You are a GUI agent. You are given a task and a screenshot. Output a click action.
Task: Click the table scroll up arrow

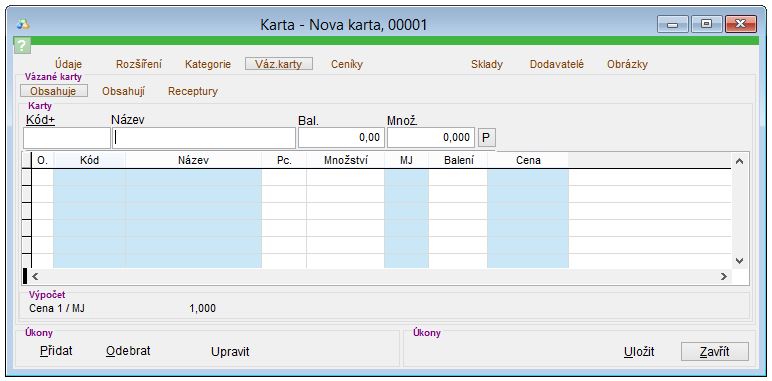click(x=739, y=161)
